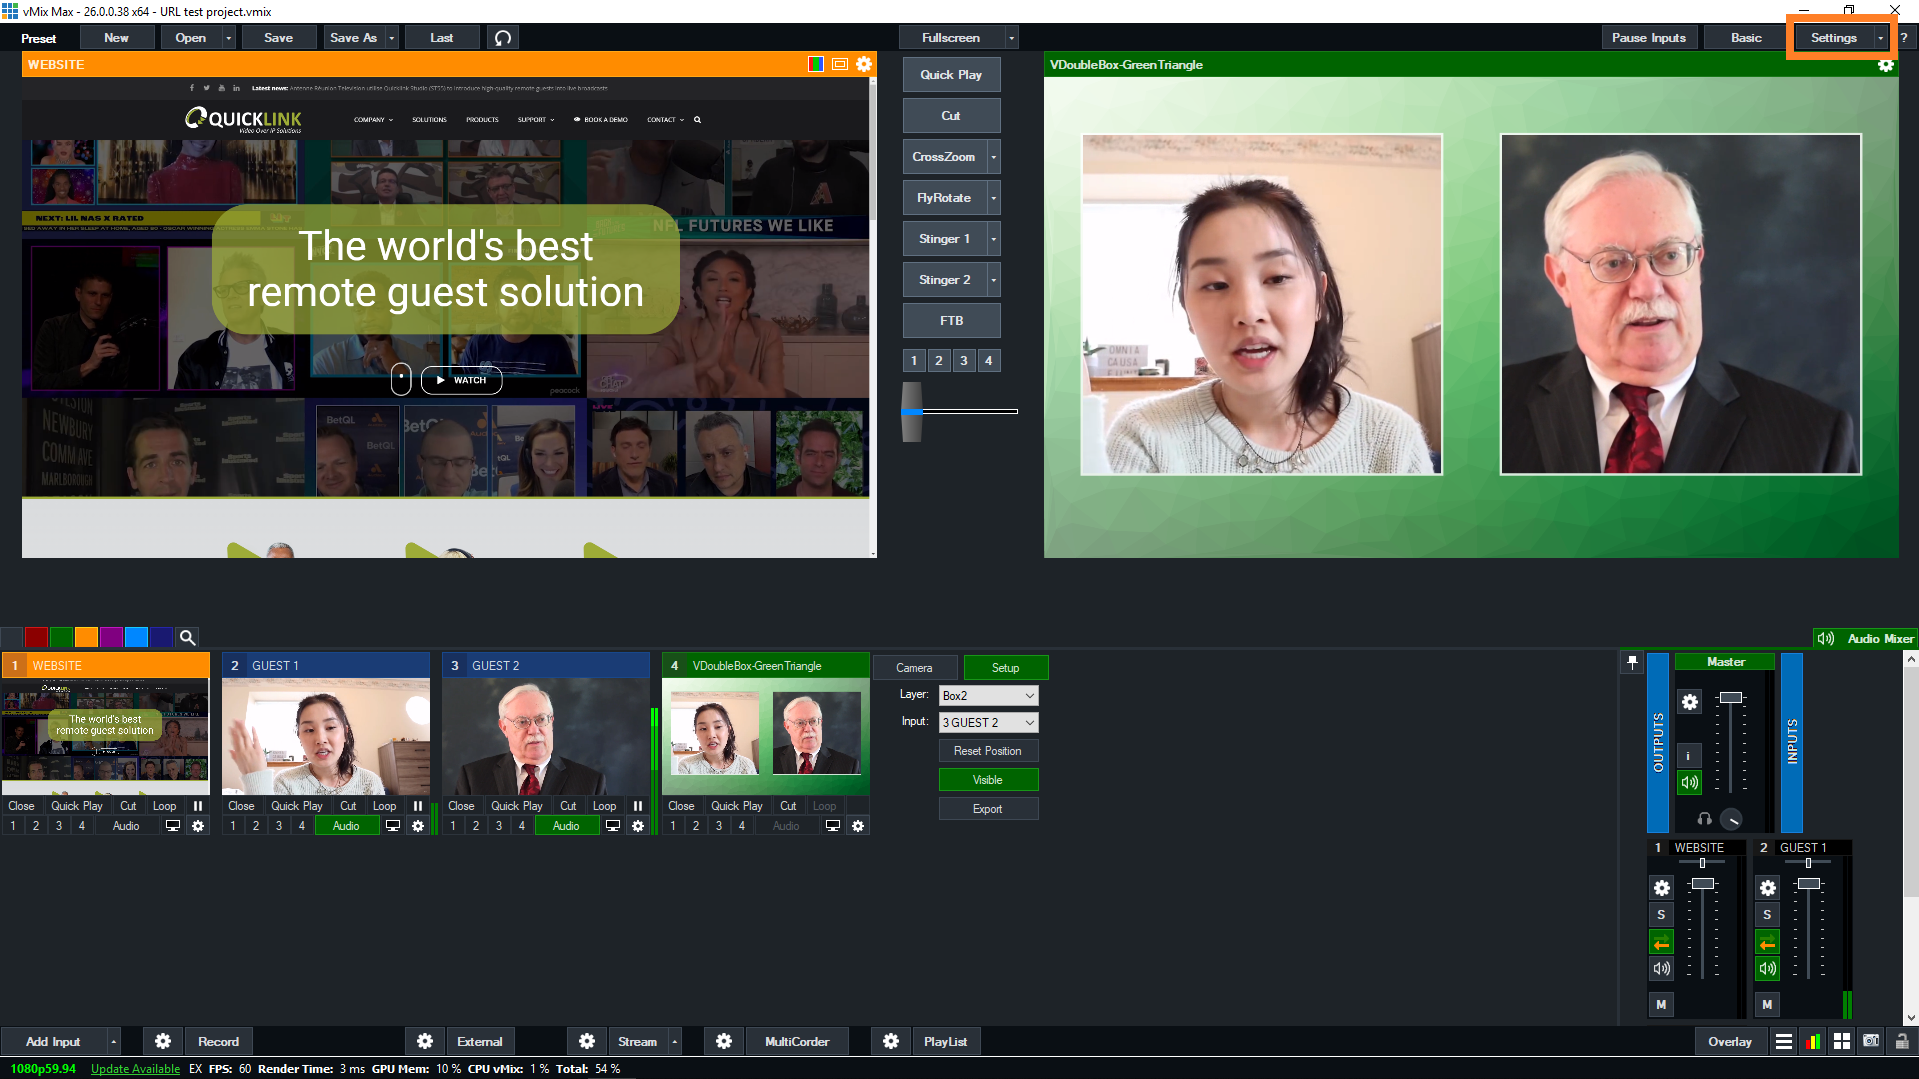The image size is (1919, 1079).
Task: Click the Update Available link
Action: coord(135,1069)
